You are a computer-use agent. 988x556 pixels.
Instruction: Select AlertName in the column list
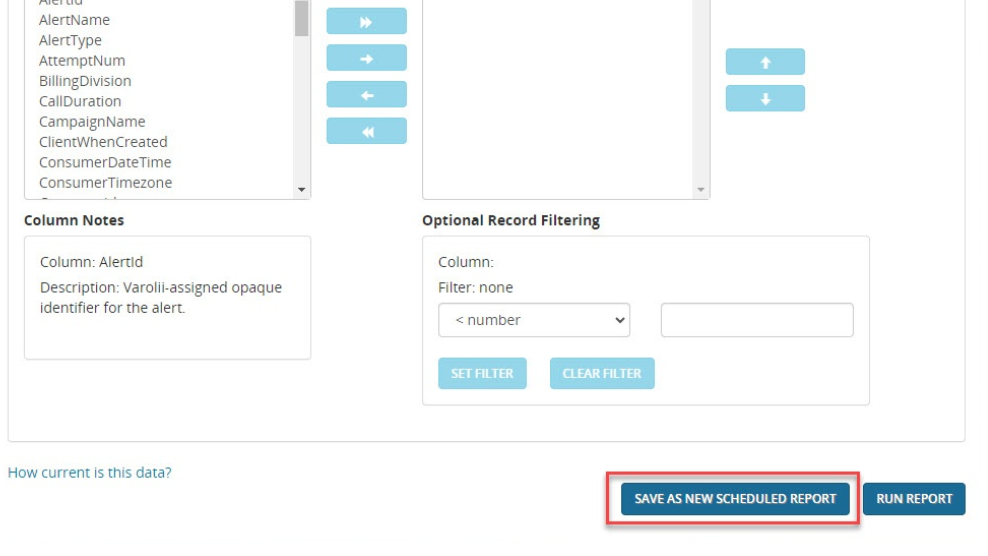pos(75,20)
